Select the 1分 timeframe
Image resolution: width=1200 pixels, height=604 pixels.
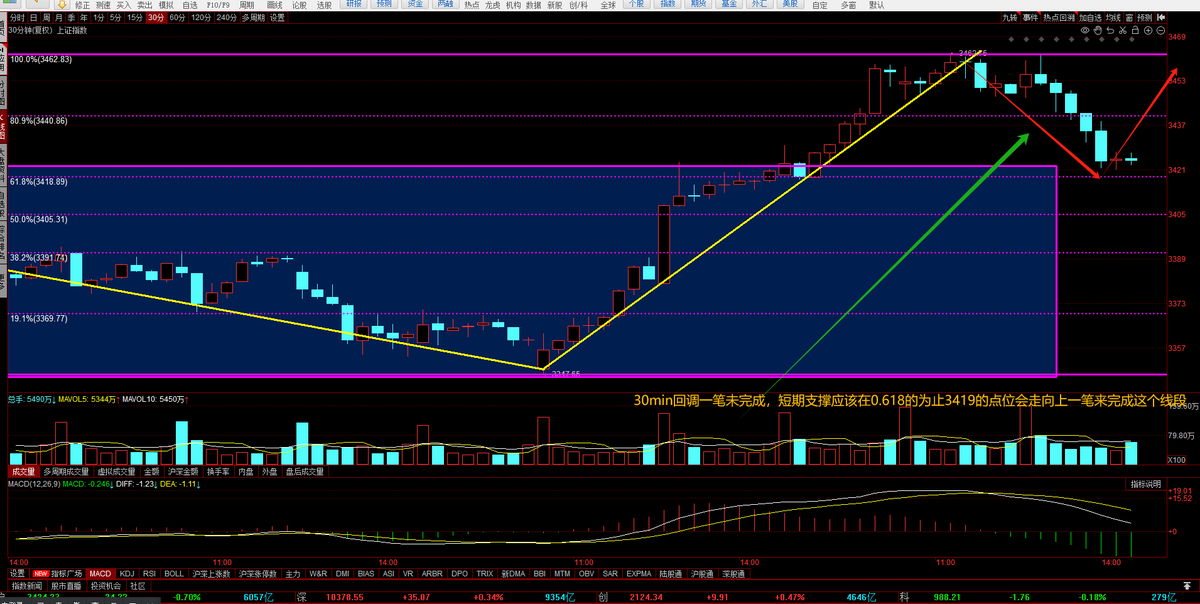coord(98,18)
